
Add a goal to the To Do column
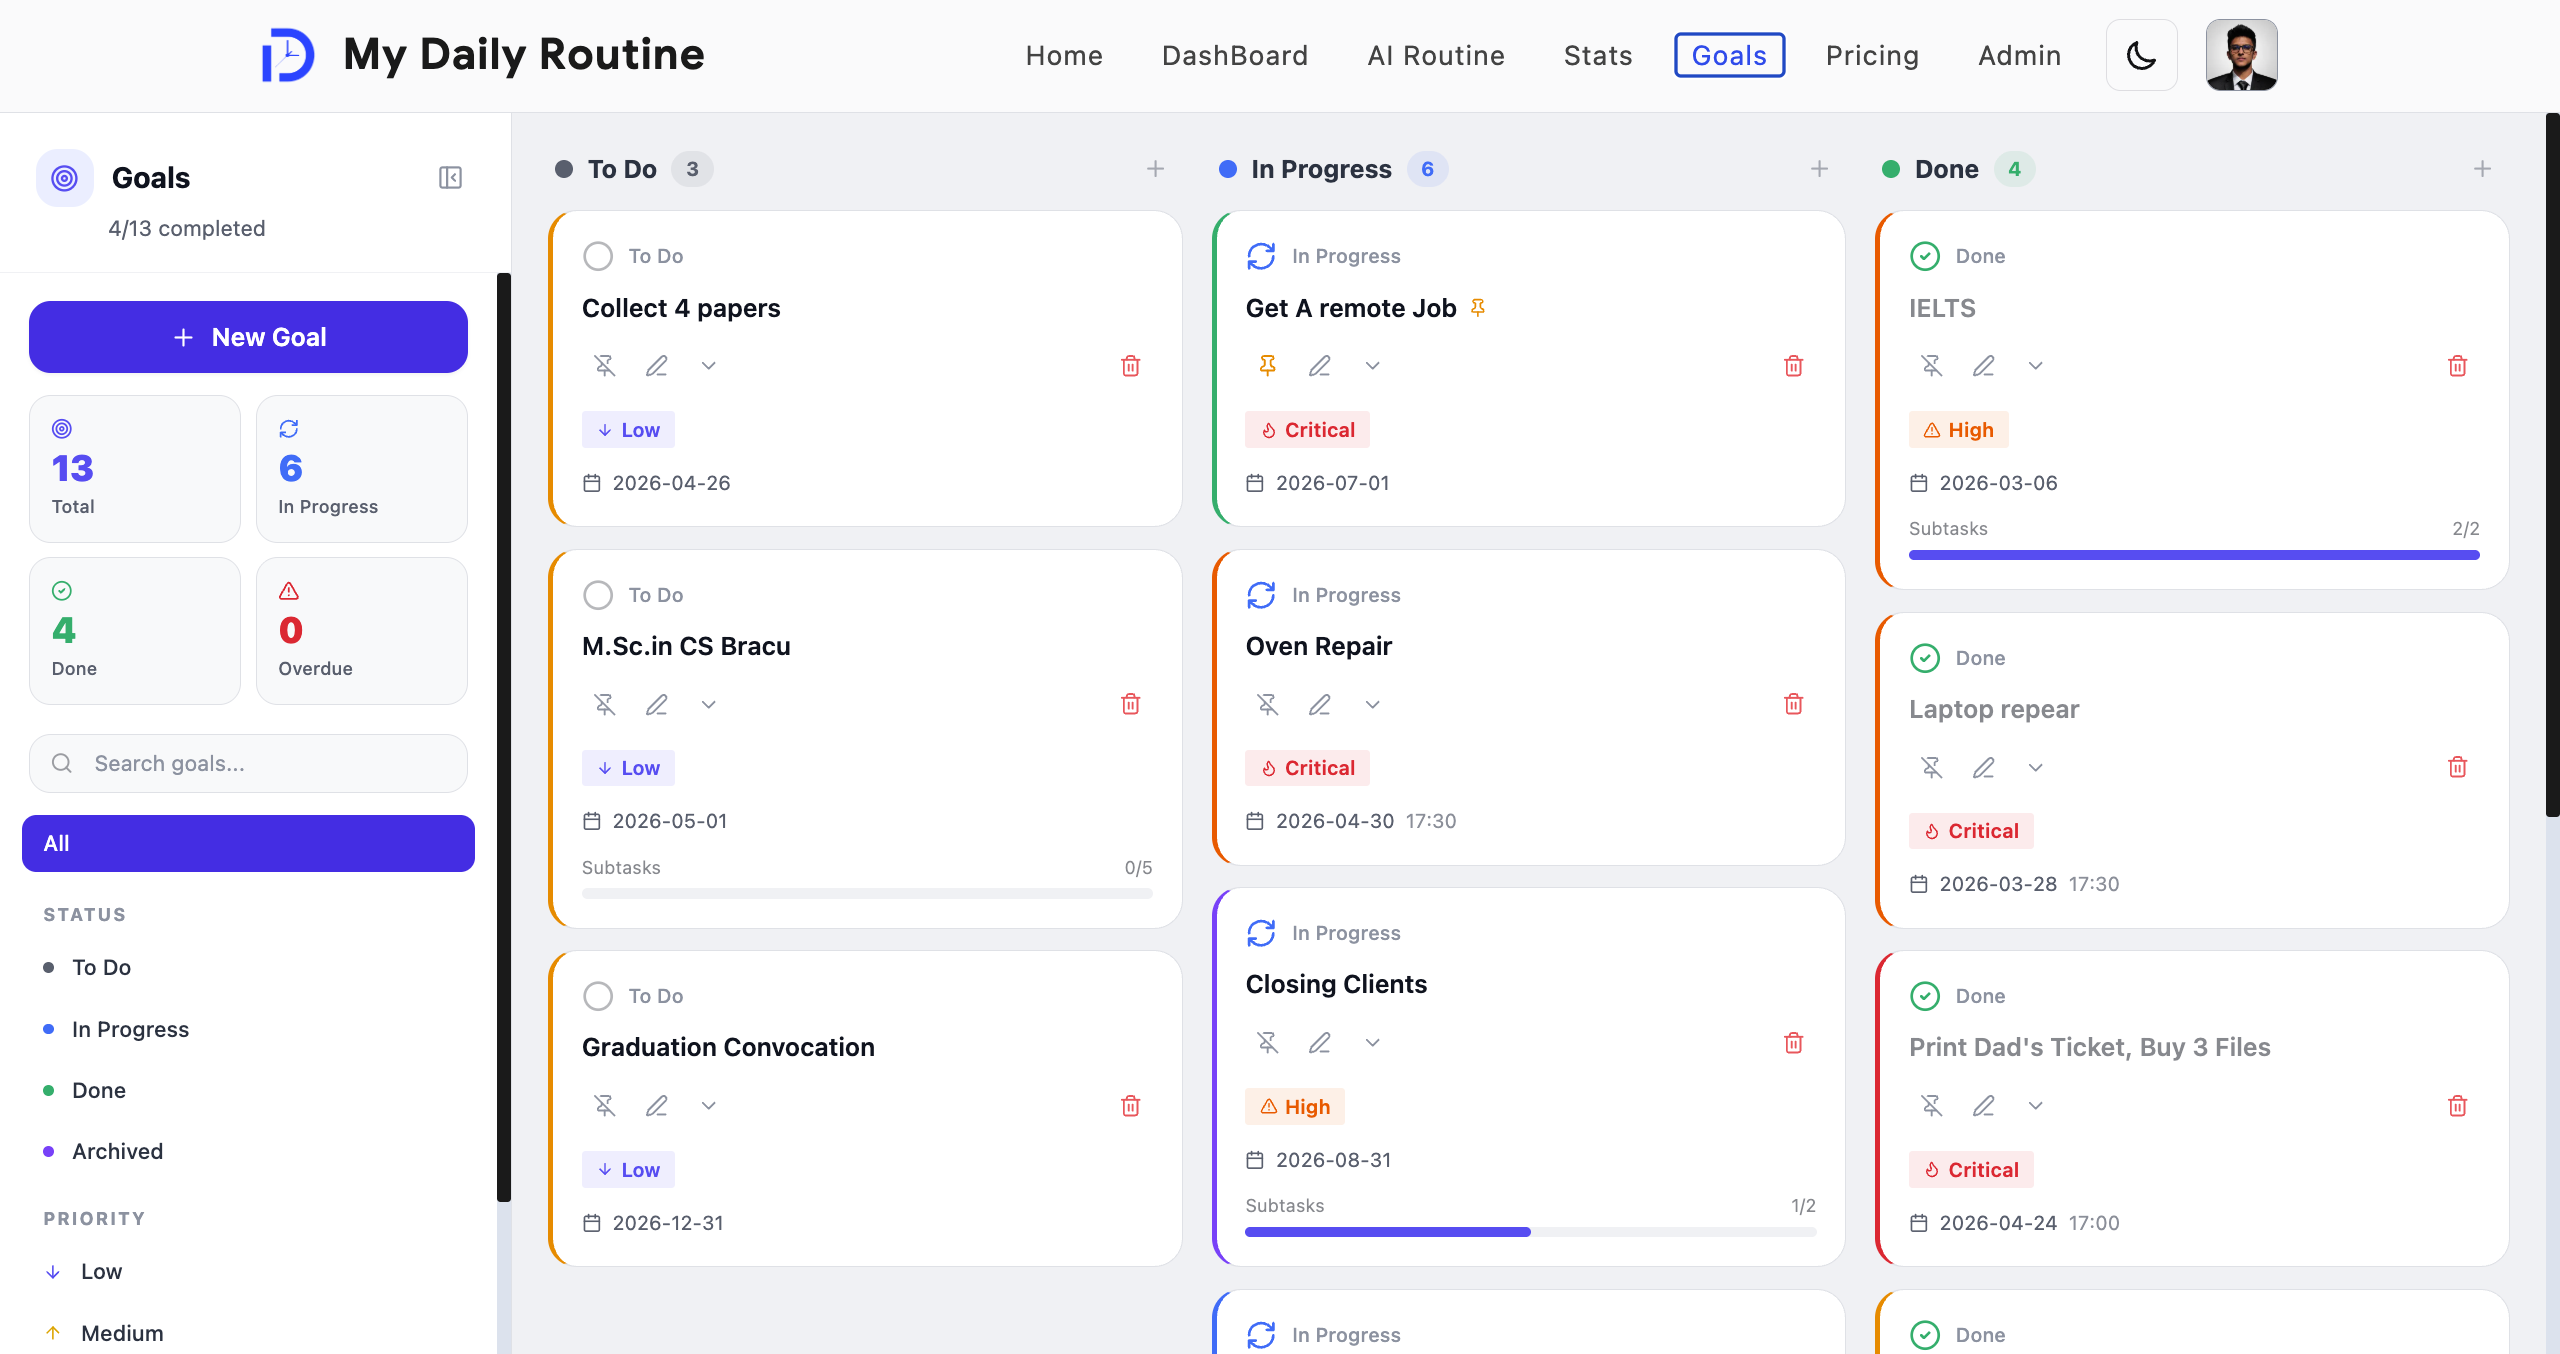pyautogui.click(x=1155, y=169)
